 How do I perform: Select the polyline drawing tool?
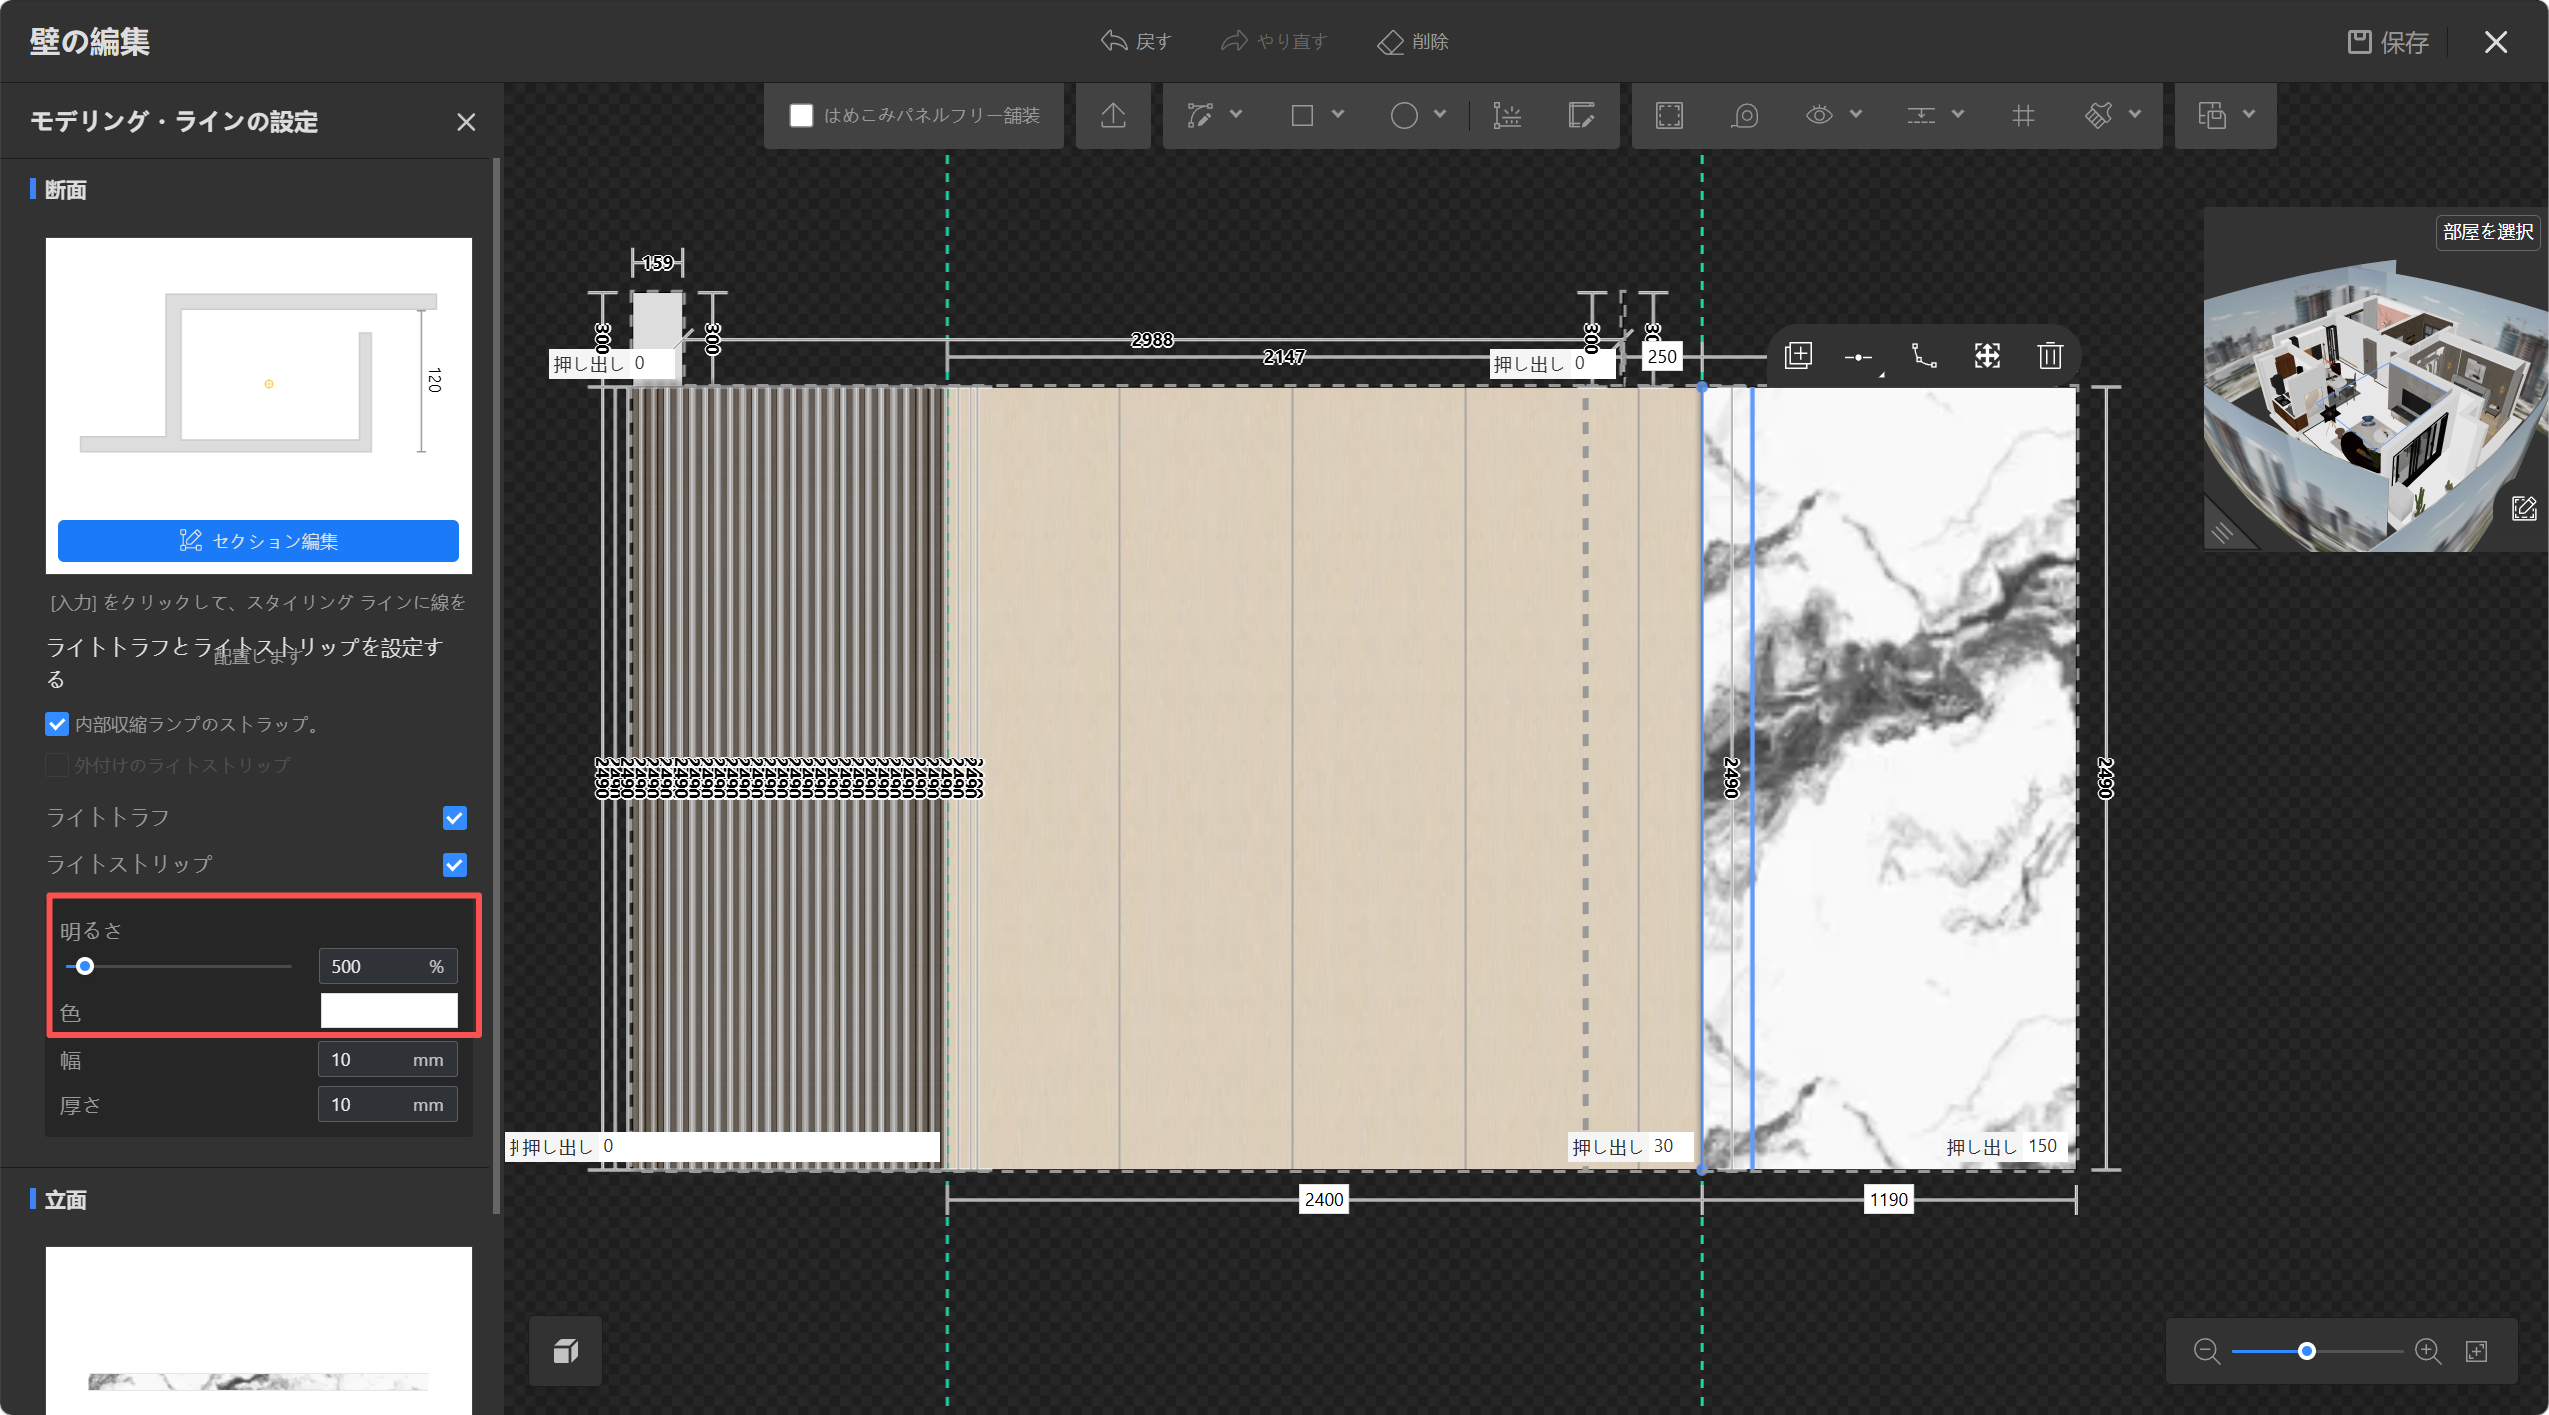[x=1199, y=116]
